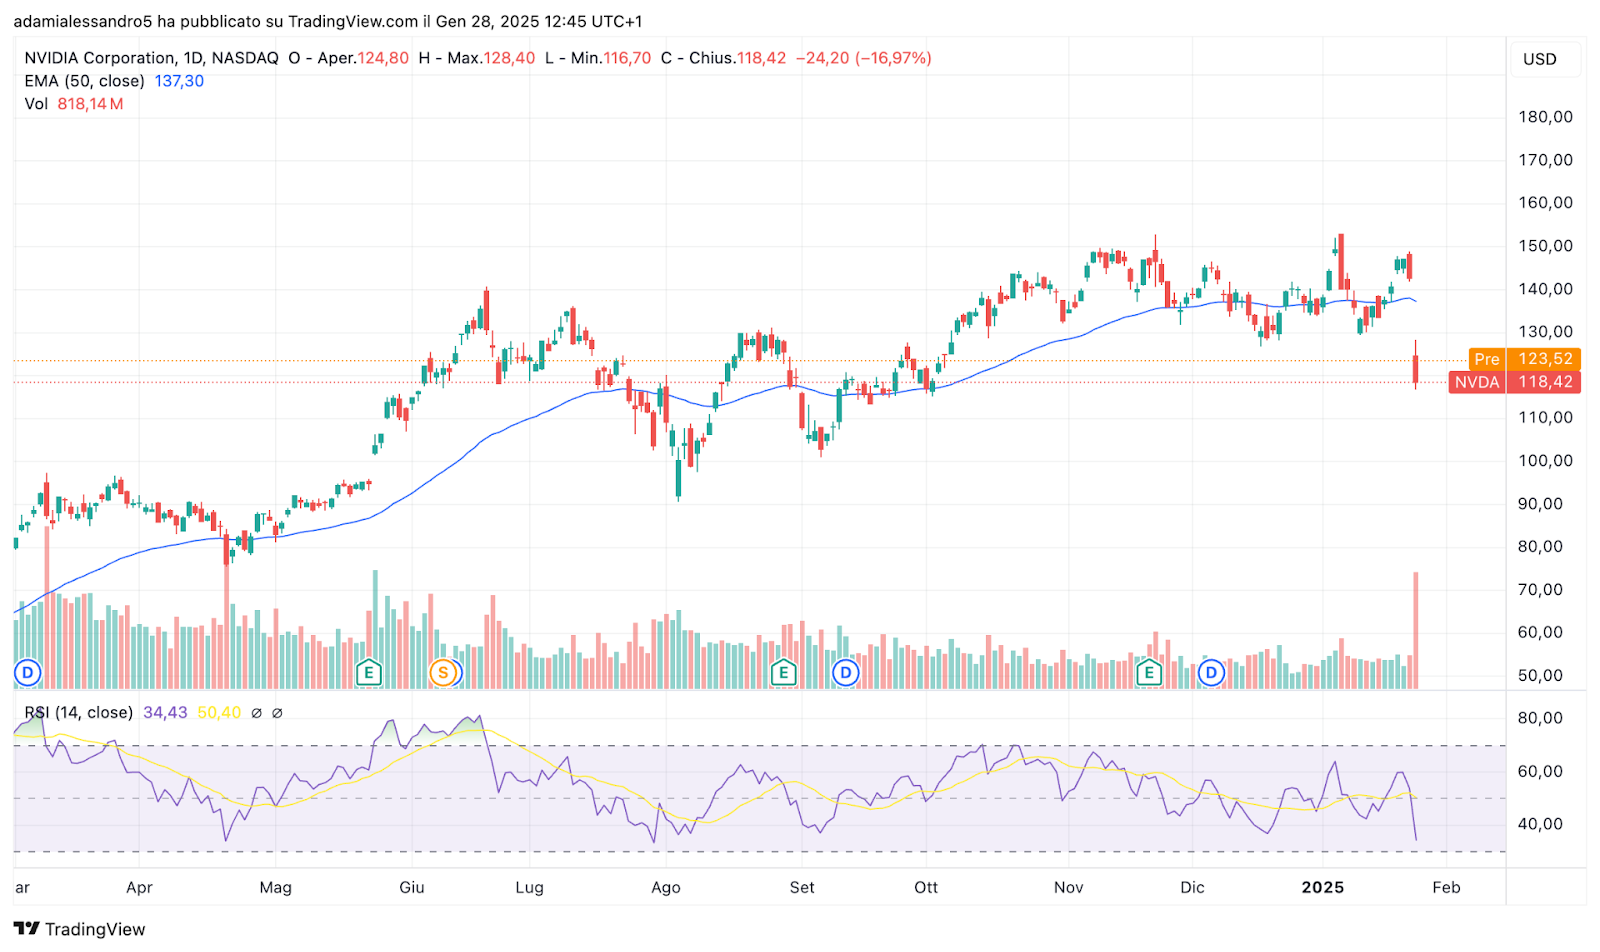Click the orange stock split S marker
This screenshot has width=1600, height=952.
(x=443, y=673)
